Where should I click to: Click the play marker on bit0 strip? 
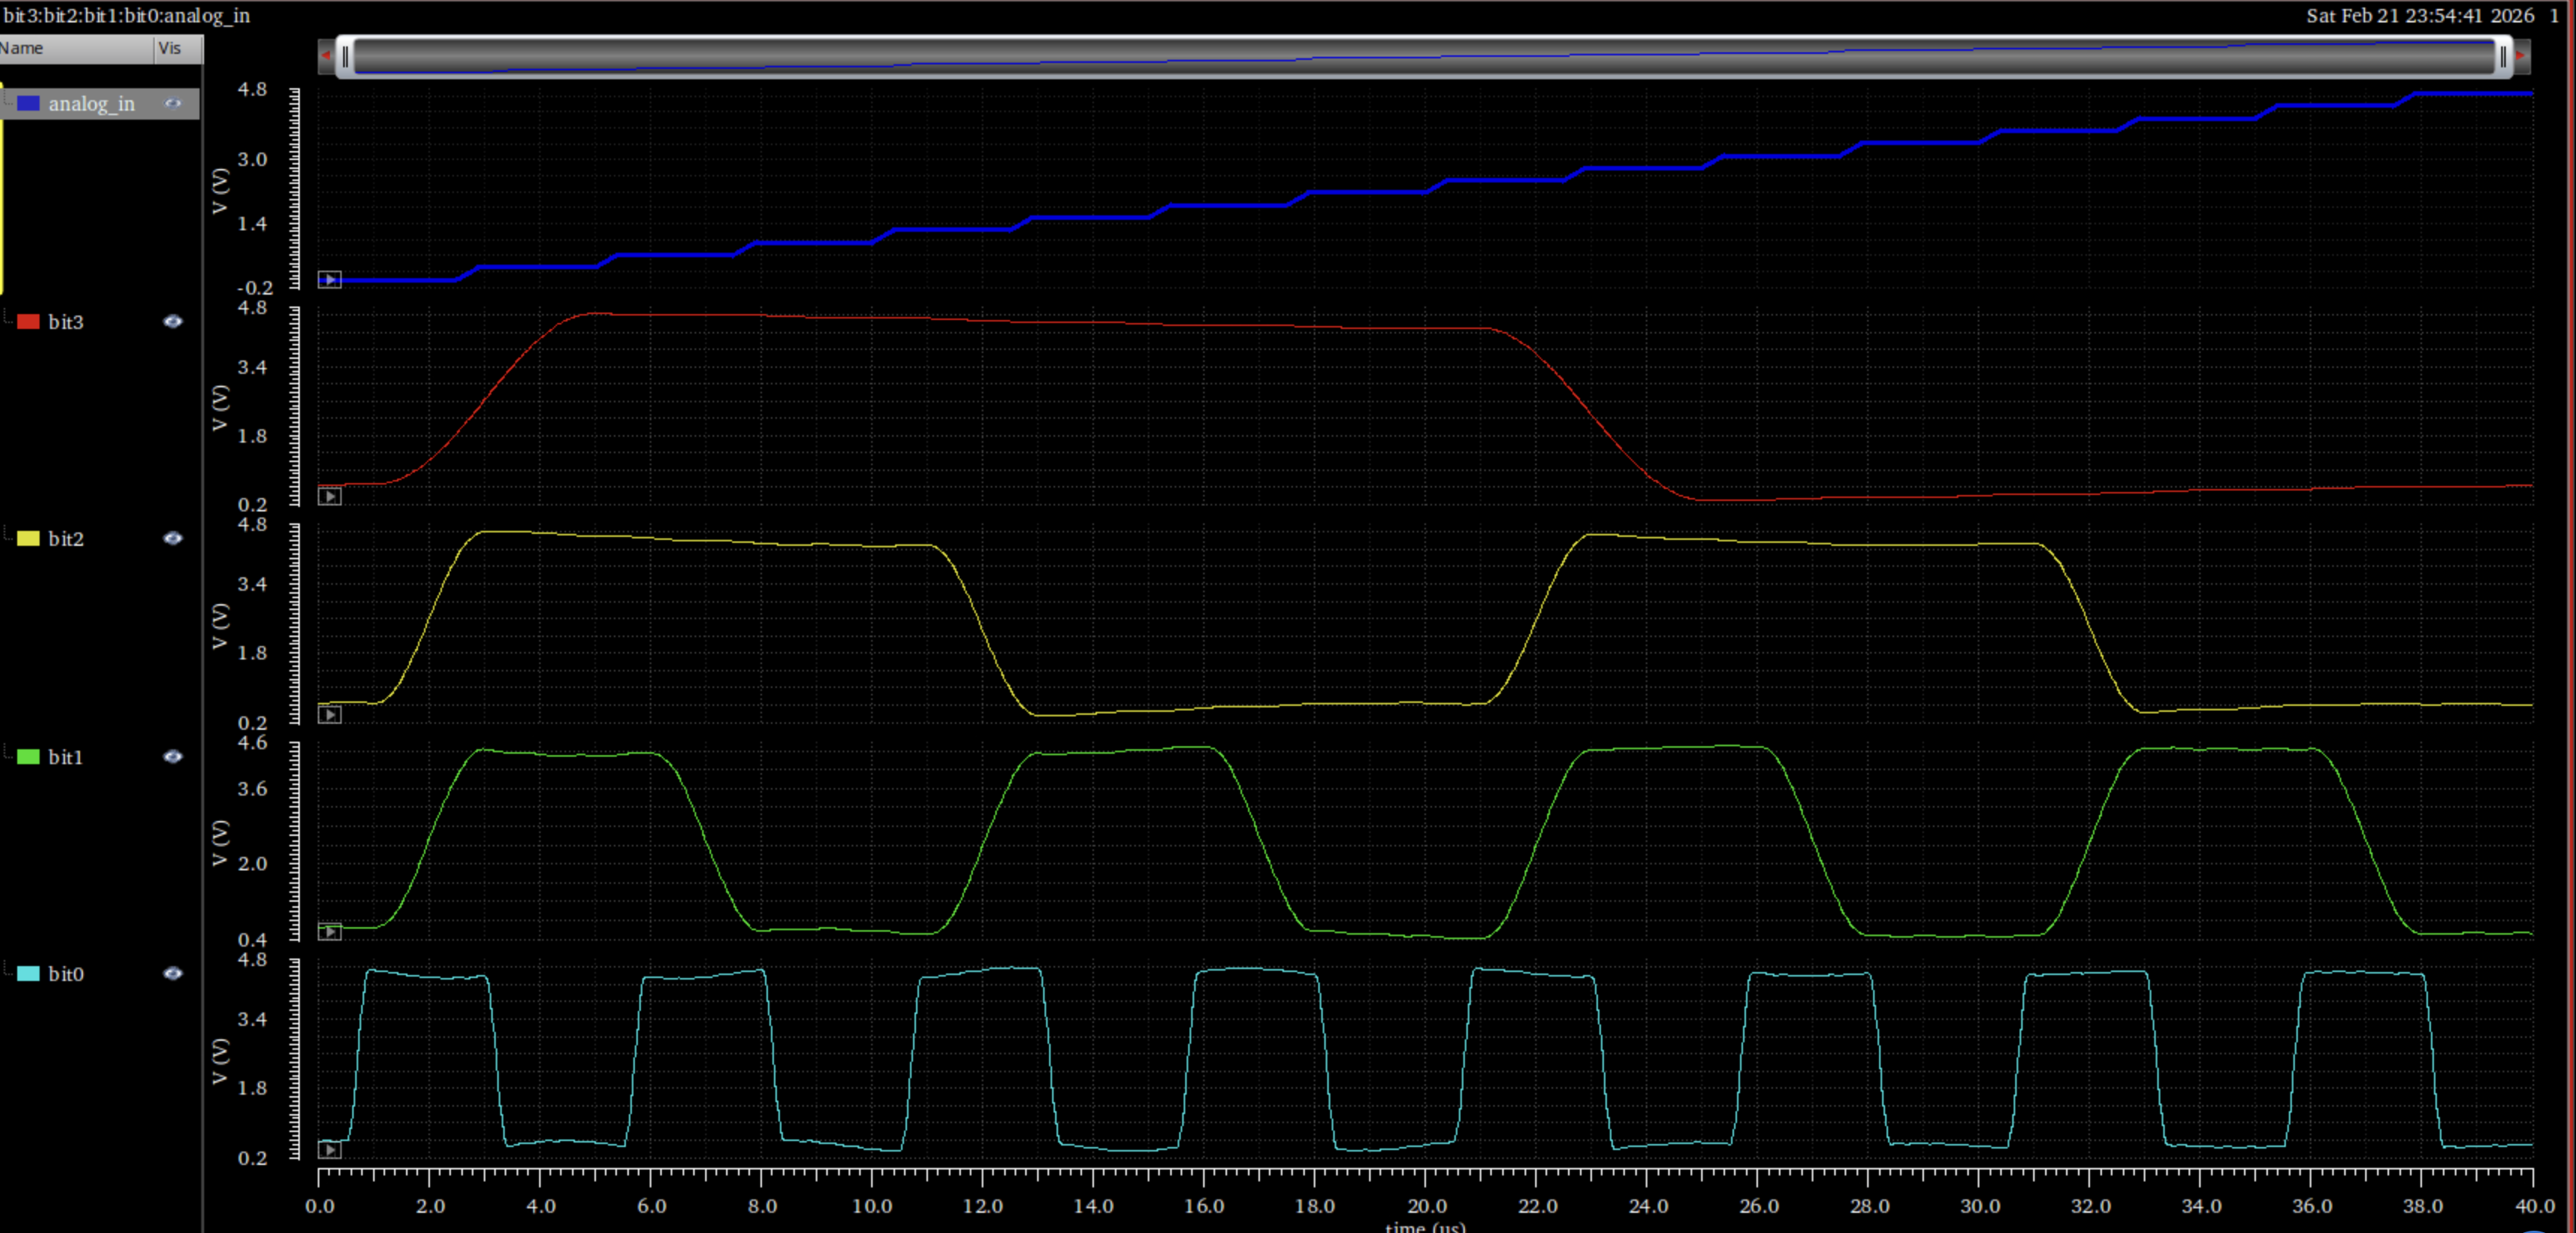click(x=329, y=1150)
